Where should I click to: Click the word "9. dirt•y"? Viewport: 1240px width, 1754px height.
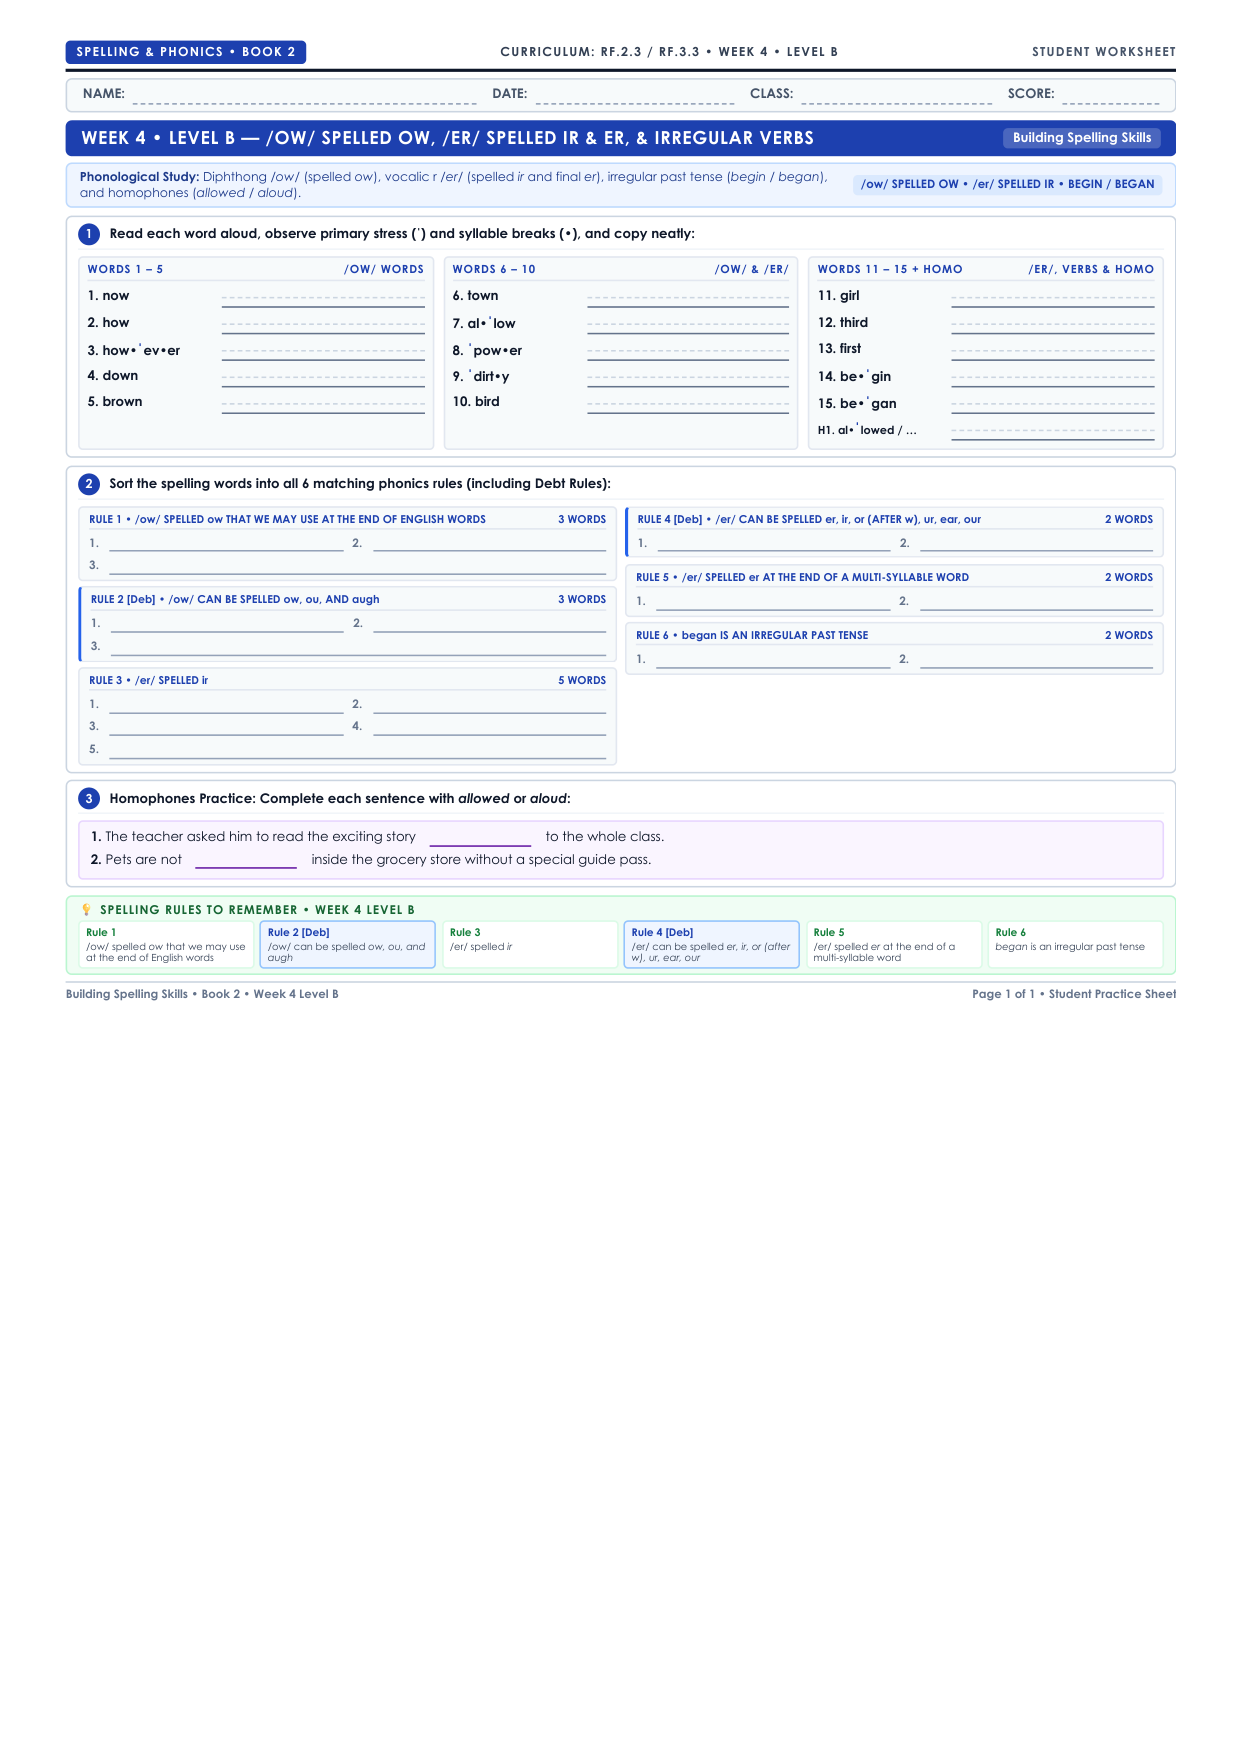click(x=481, y=376)
